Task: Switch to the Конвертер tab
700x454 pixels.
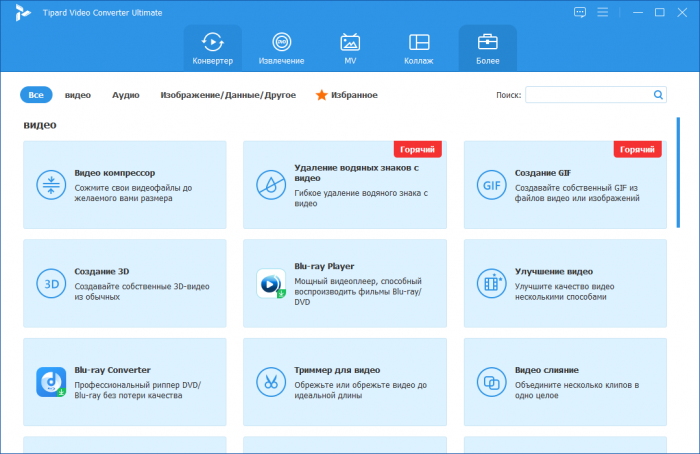Action: point(212,49)
